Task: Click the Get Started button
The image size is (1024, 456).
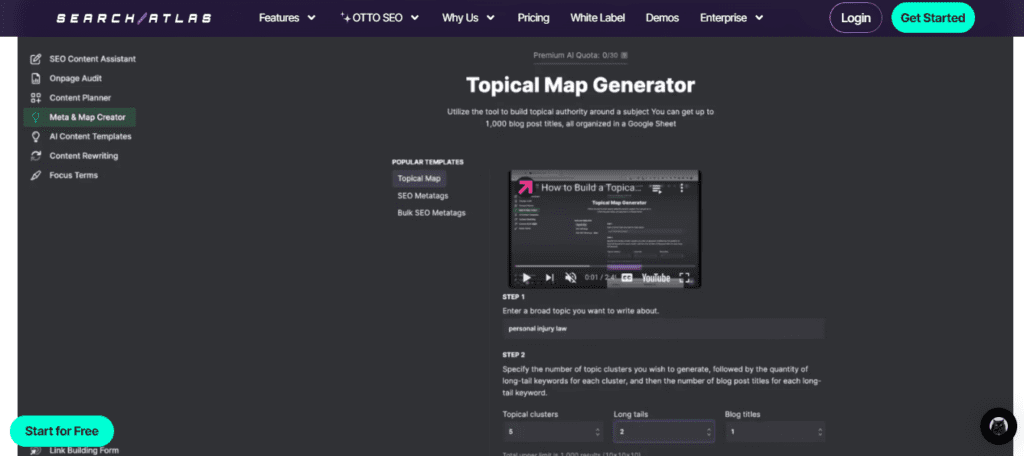Action: tap(933, 18)
